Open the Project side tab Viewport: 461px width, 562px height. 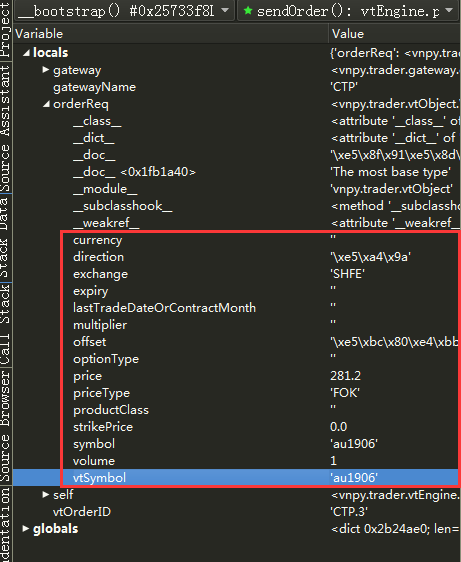pos(5,29)
